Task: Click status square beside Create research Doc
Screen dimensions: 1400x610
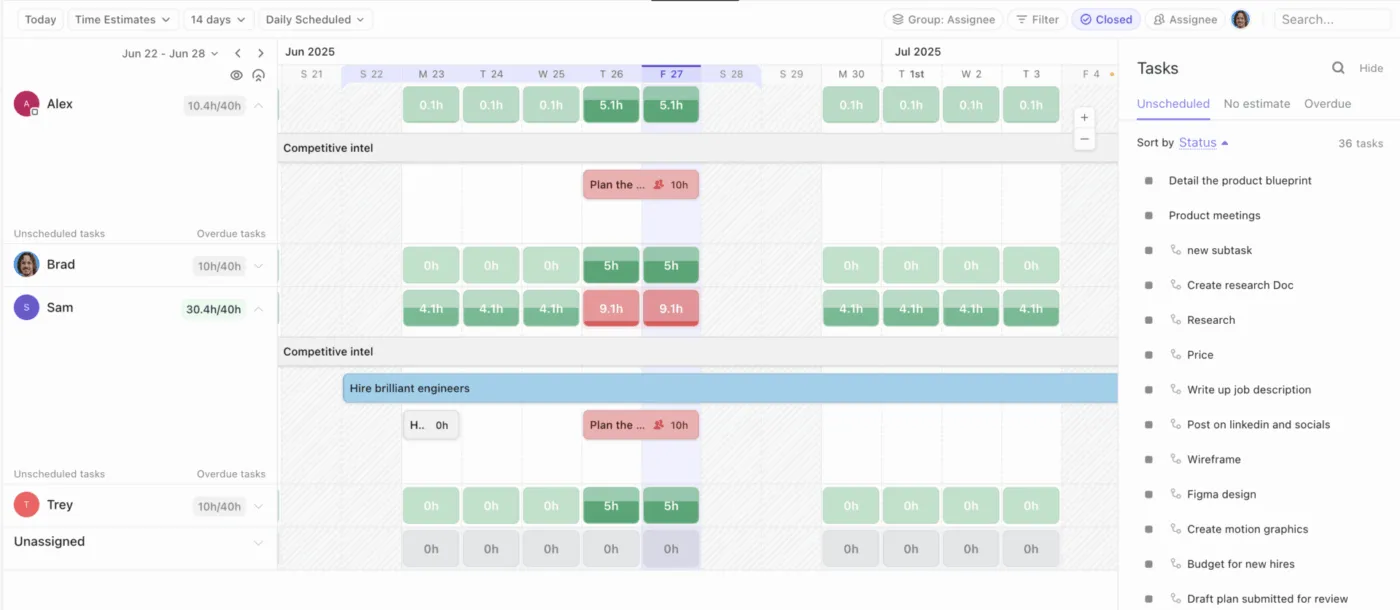Action: [1148, 286]
